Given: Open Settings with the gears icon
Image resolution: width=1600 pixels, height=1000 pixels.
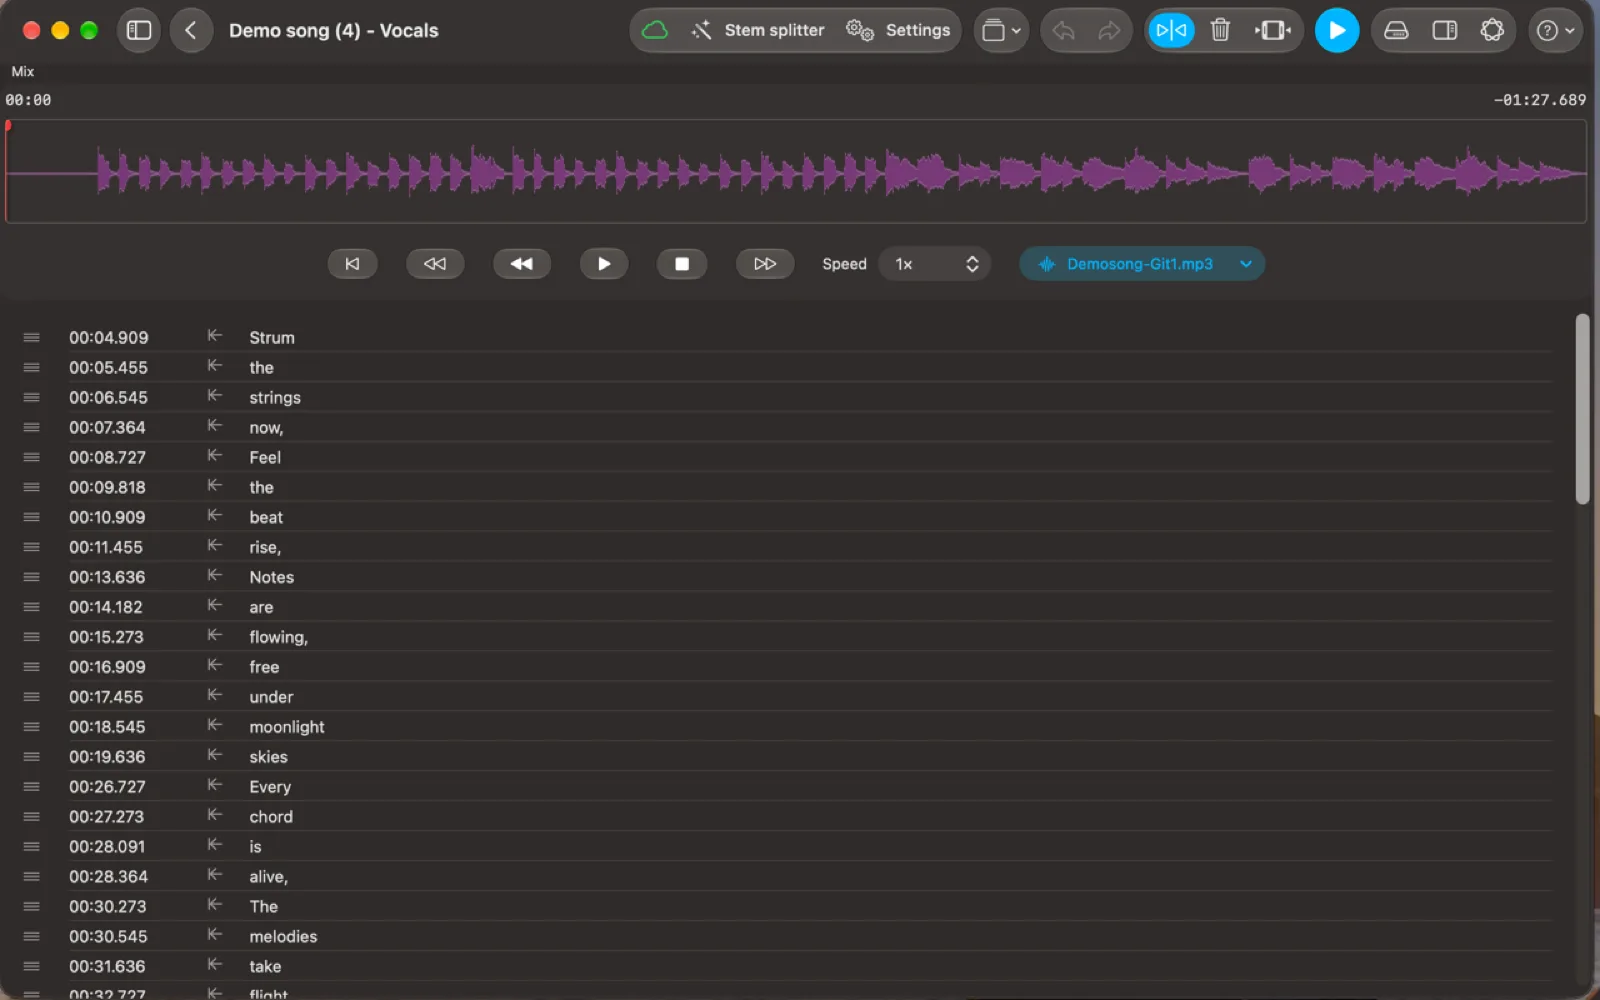Looking at the screenshot, I should (x=898, y=30).
